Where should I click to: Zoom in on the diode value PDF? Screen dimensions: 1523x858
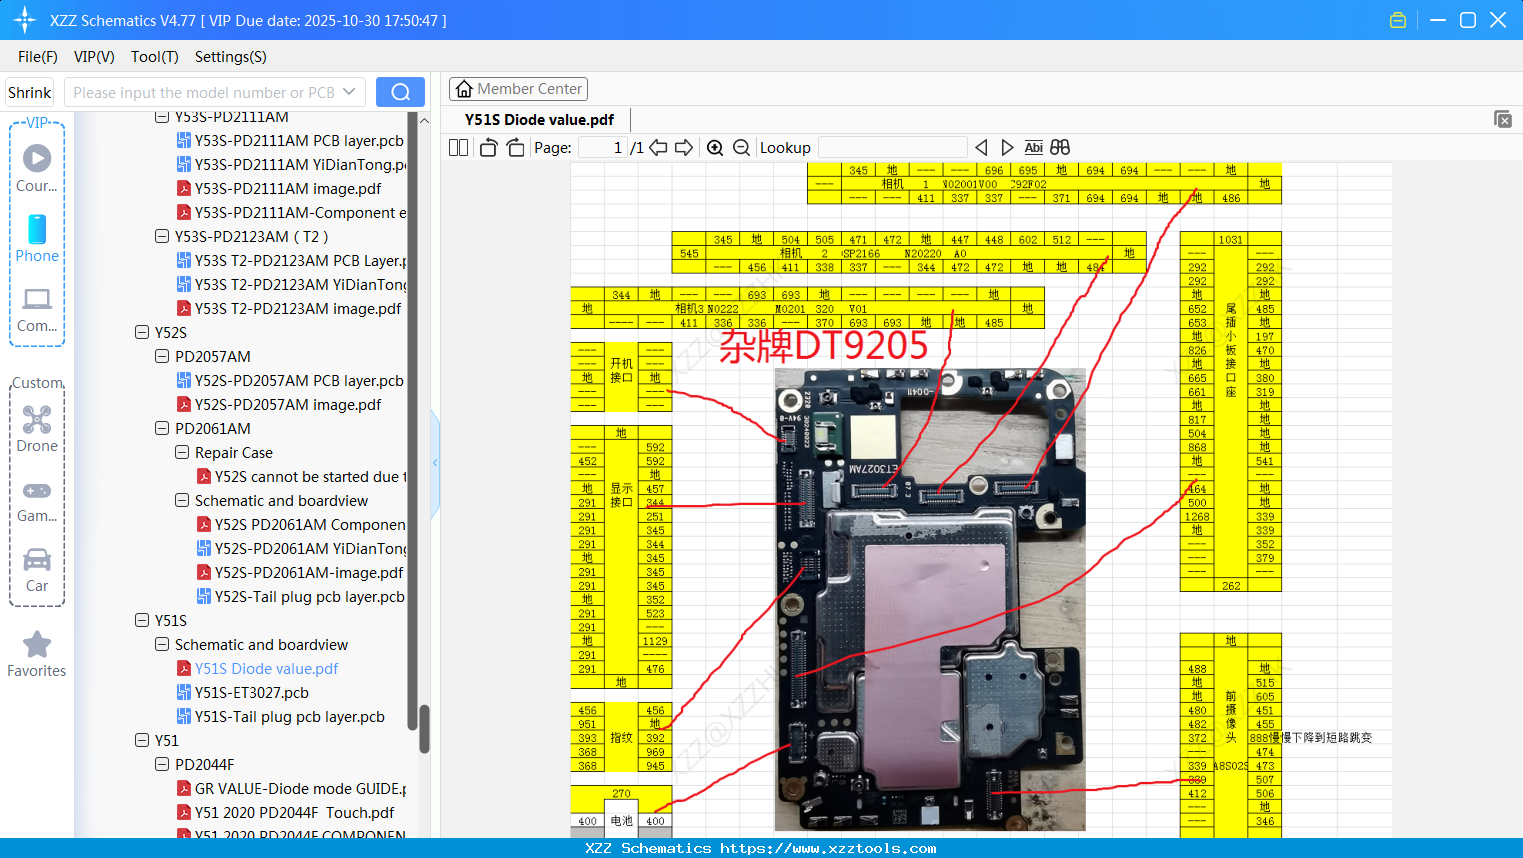[715, 147]
